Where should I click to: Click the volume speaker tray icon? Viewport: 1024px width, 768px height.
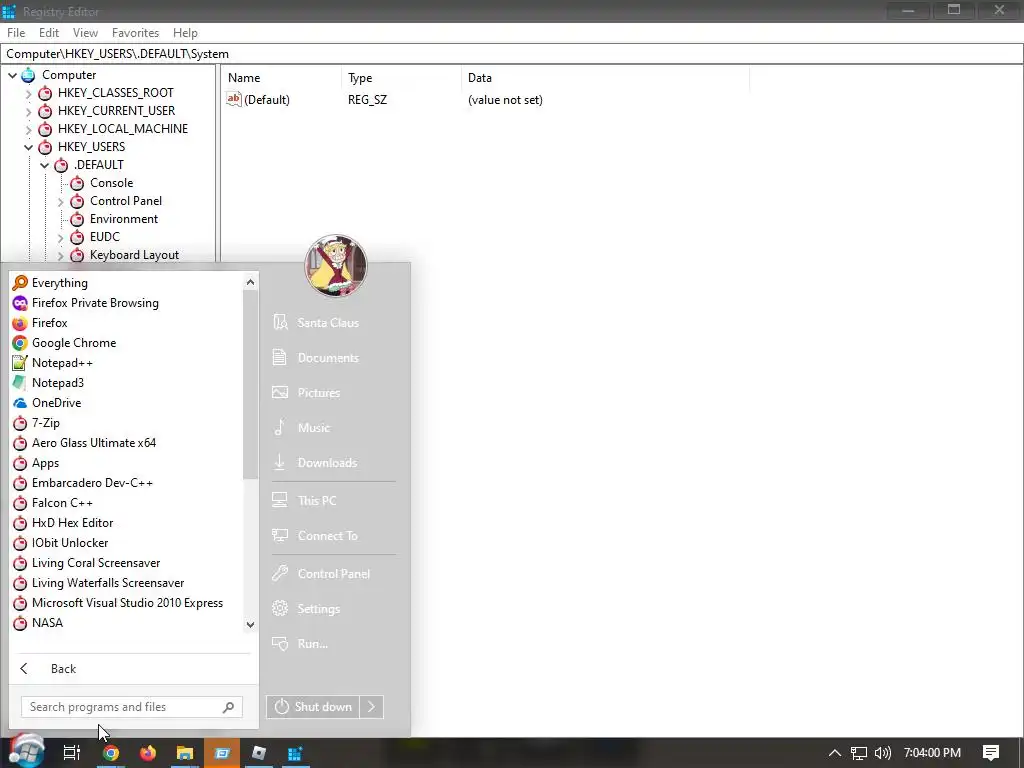tap(882, 753)
